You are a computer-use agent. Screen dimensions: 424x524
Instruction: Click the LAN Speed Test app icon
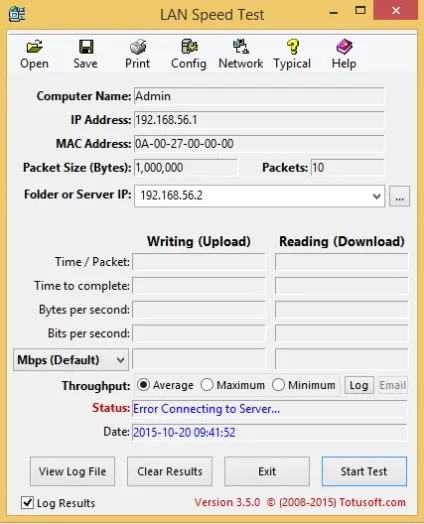point(17,14)
